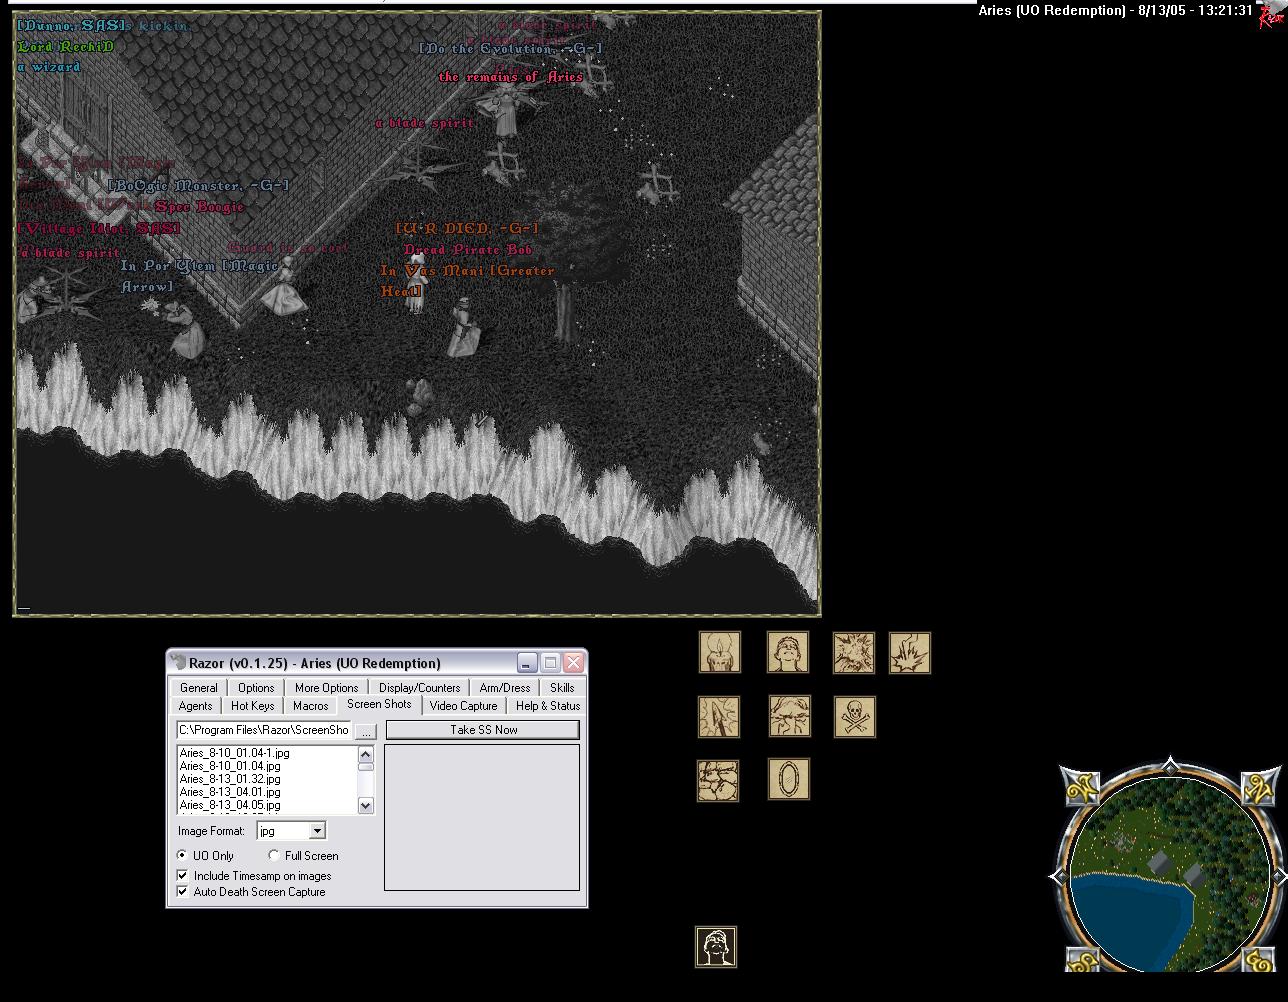Open the Hot Keys tab
Screen dimensions: 1288x1002
tap(252, 706)
